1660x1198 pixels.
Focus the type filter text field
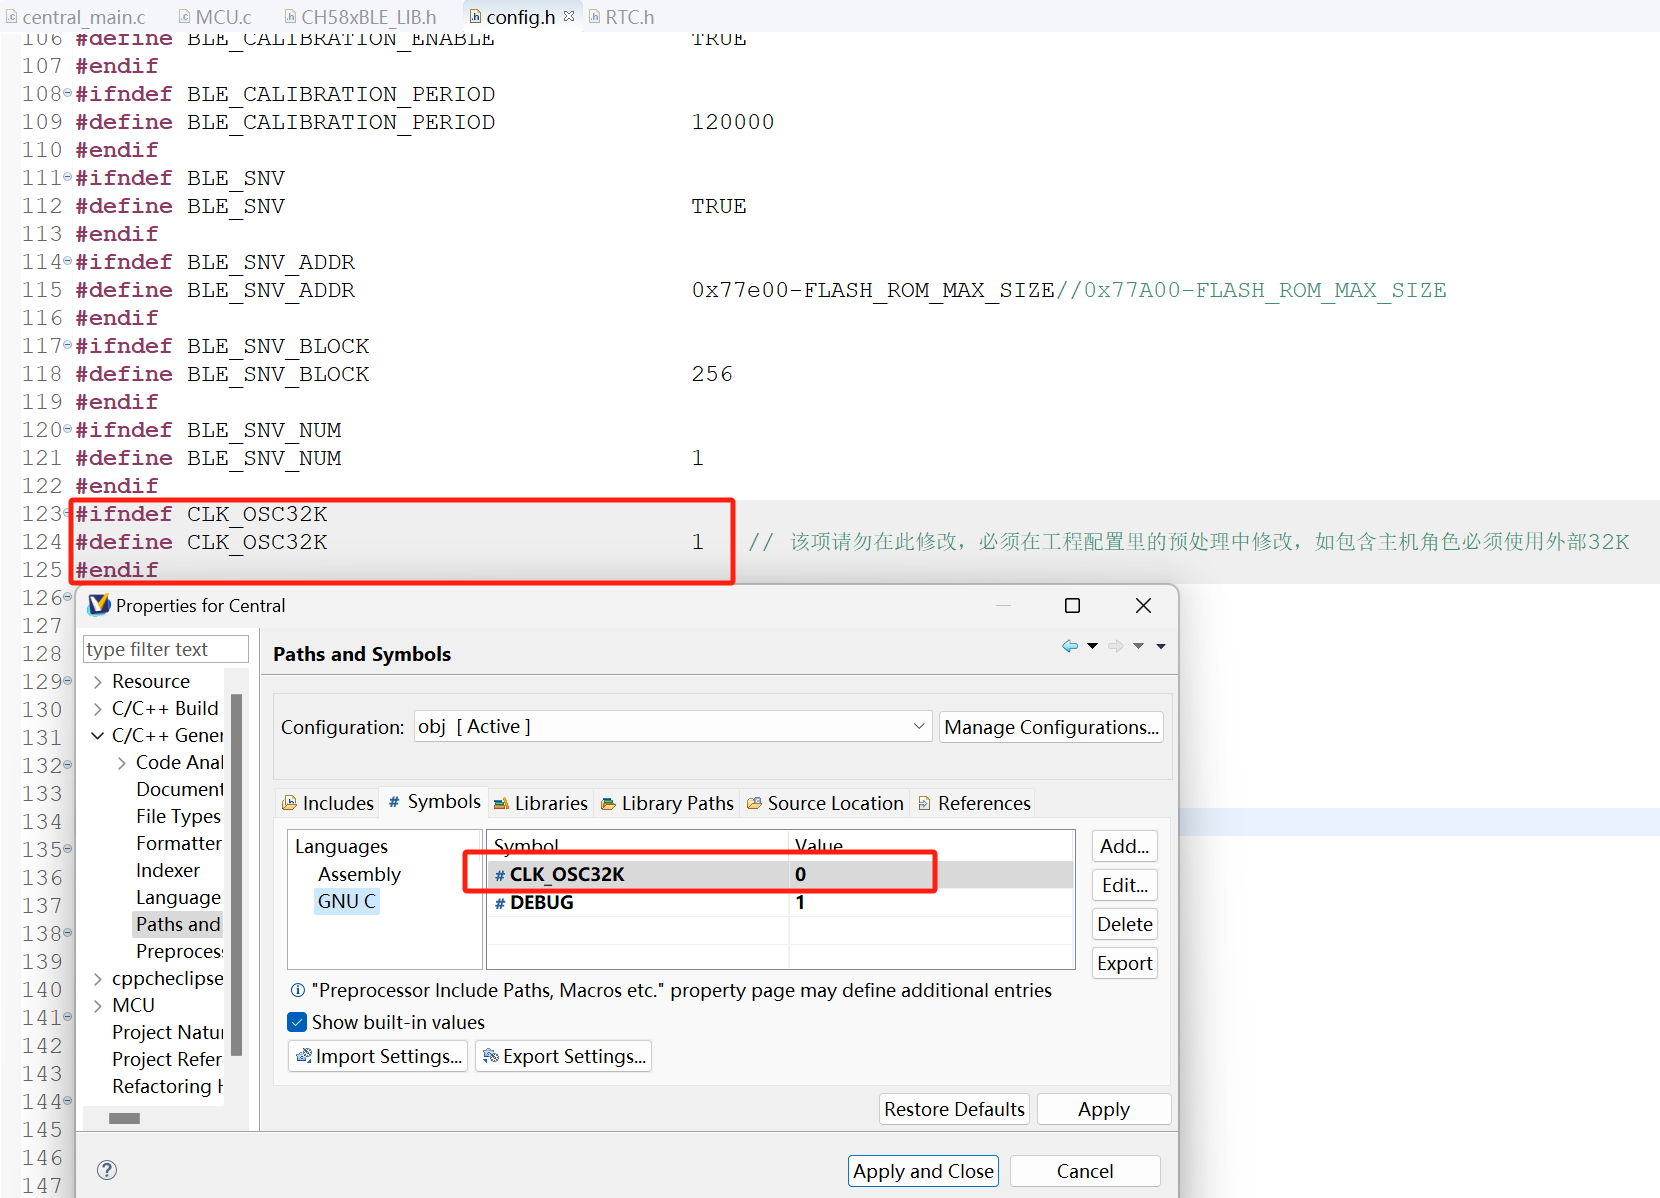(165, 649)
